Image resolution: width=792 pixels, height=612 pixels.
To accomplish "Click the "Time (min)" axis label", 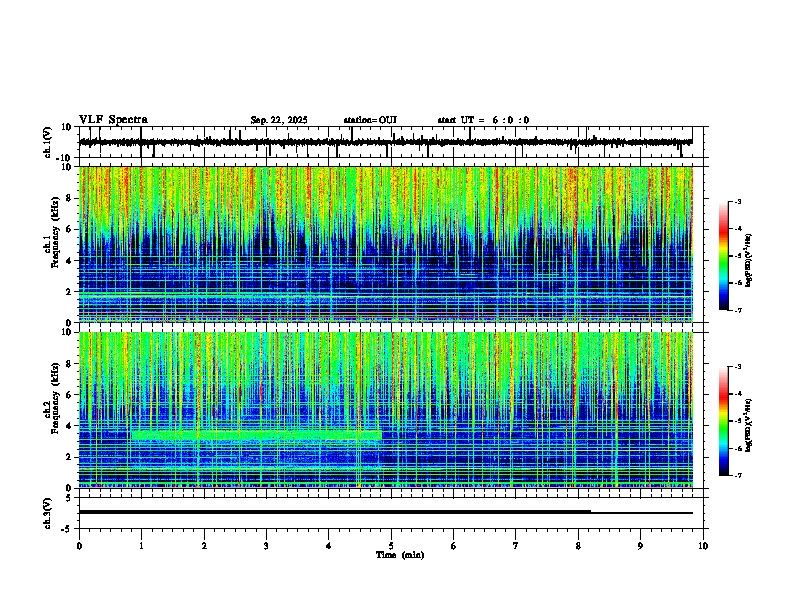I will click(400, 555).
